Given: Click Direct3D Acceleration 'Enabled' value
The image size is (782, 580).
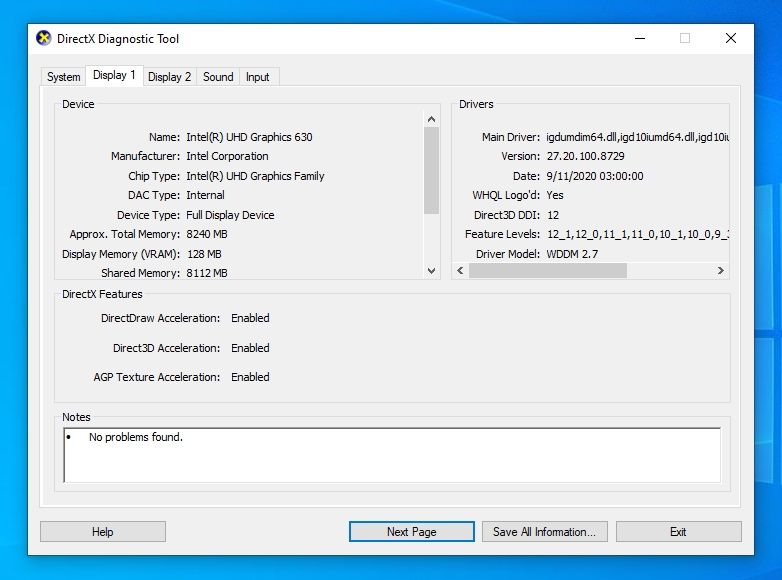Looking at the screenshot, I should click(x=250, y=348).
